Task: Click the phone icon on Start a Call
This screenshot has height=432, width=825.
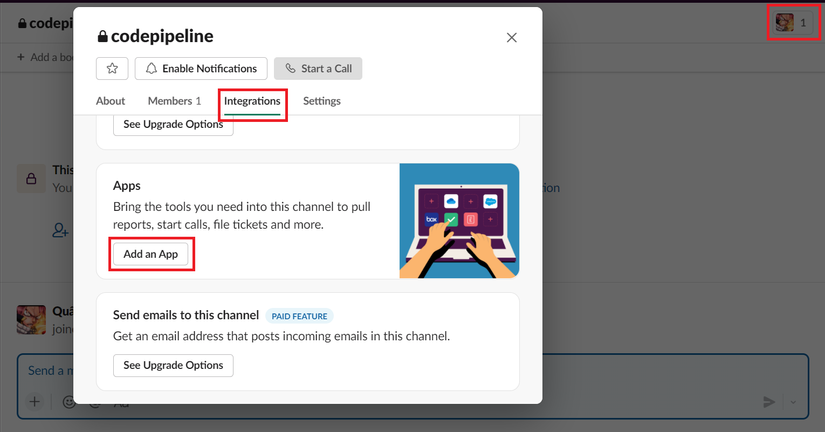Action: pyautogui.click(x=290, y=68)
